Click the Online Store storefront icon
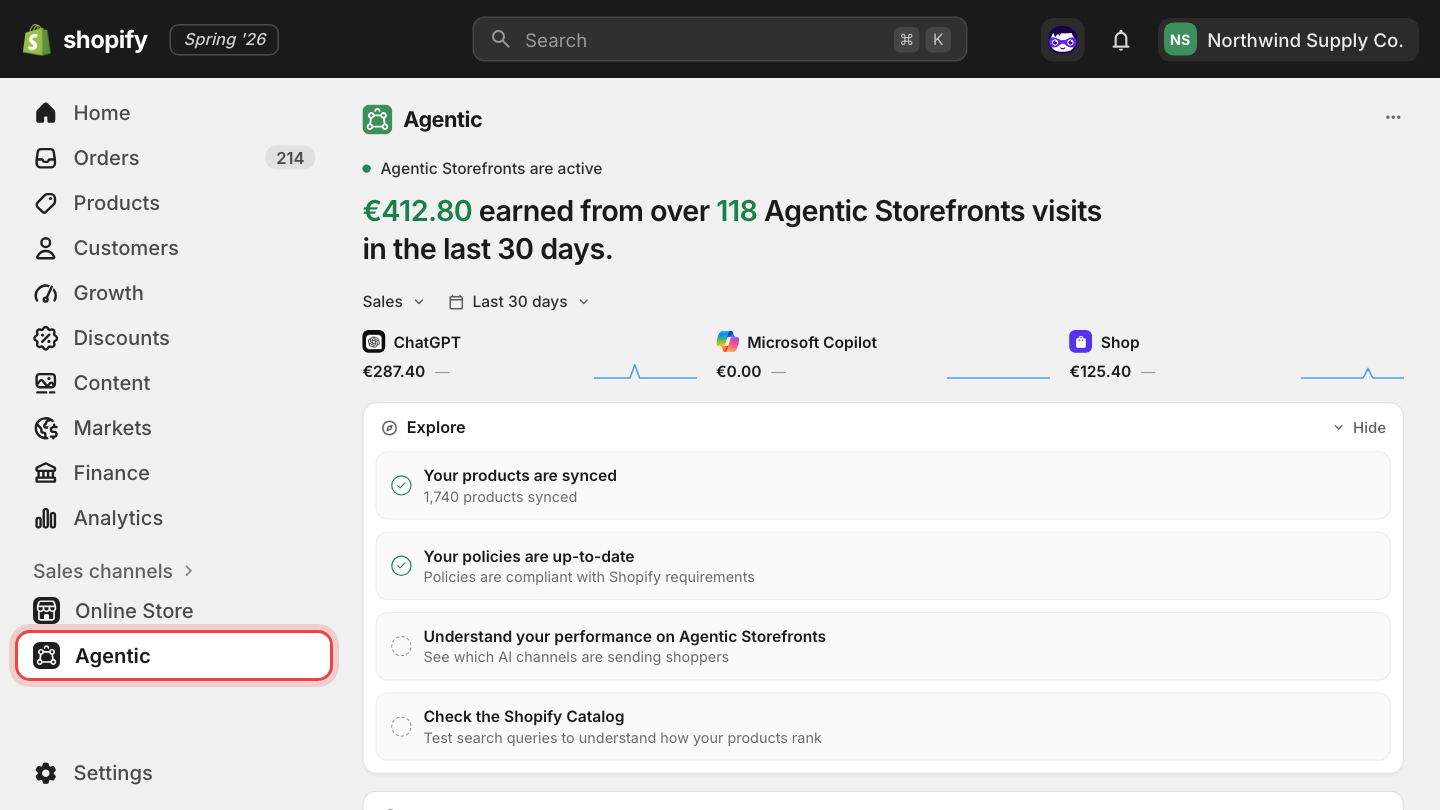 pyautogui.click(x=46, y=611)
